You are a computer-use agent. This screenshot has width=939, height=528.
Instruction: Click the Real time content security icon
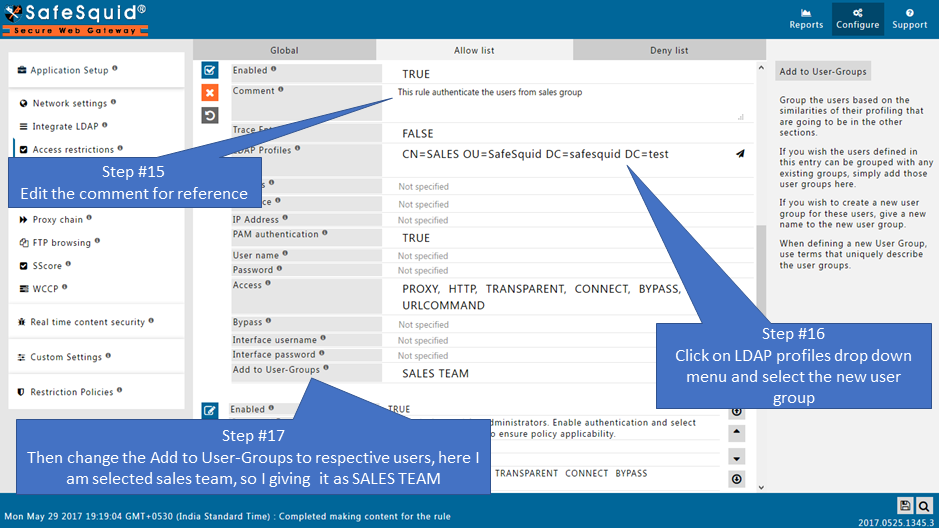coord(22,322)
